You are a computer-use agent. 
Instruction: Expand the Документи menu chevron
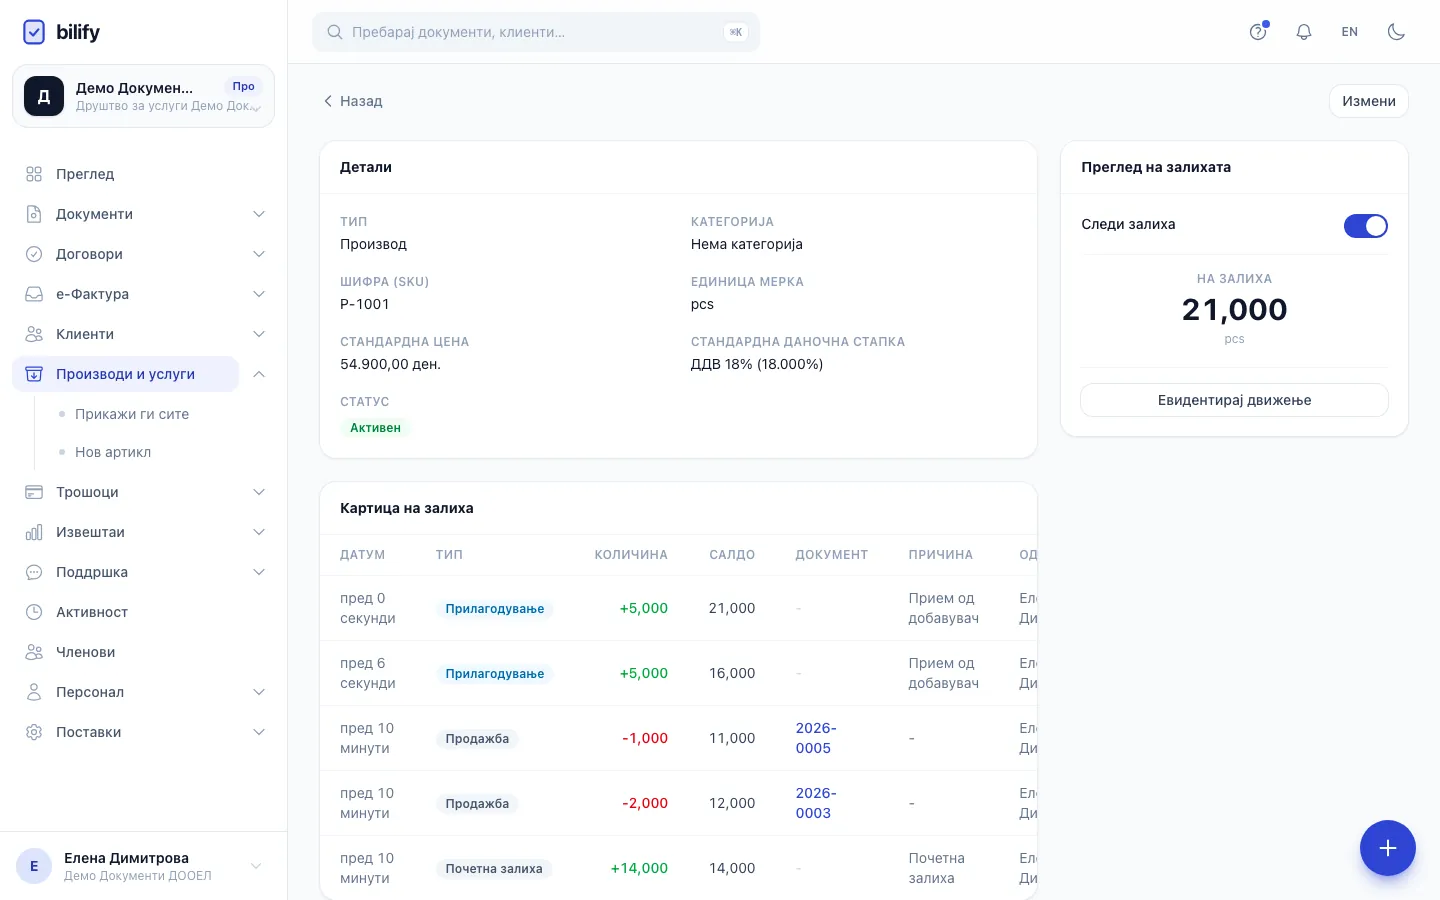click(x=259, y=214)
